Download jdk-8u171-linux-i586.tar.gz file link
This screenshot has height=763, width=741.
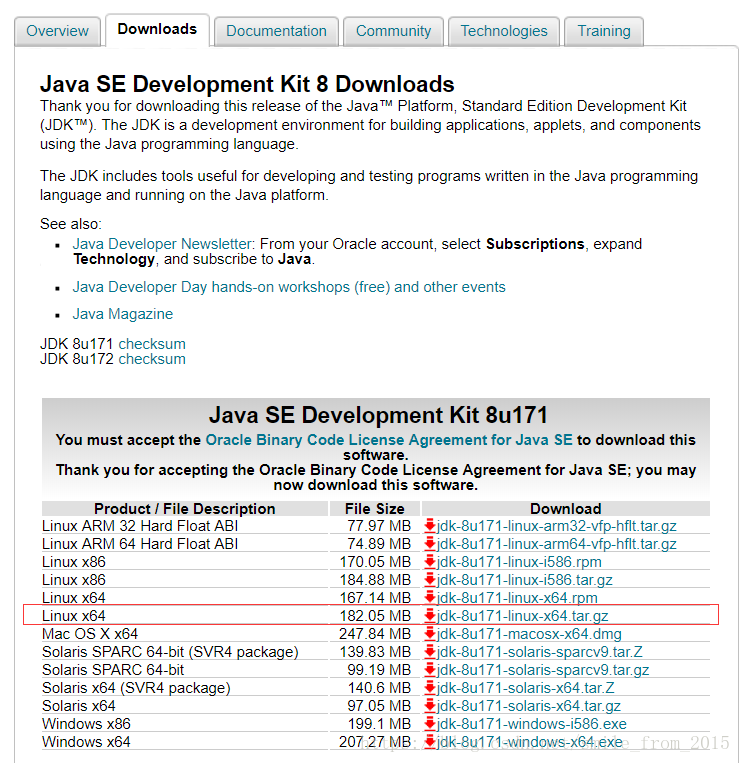pos(524,580)
